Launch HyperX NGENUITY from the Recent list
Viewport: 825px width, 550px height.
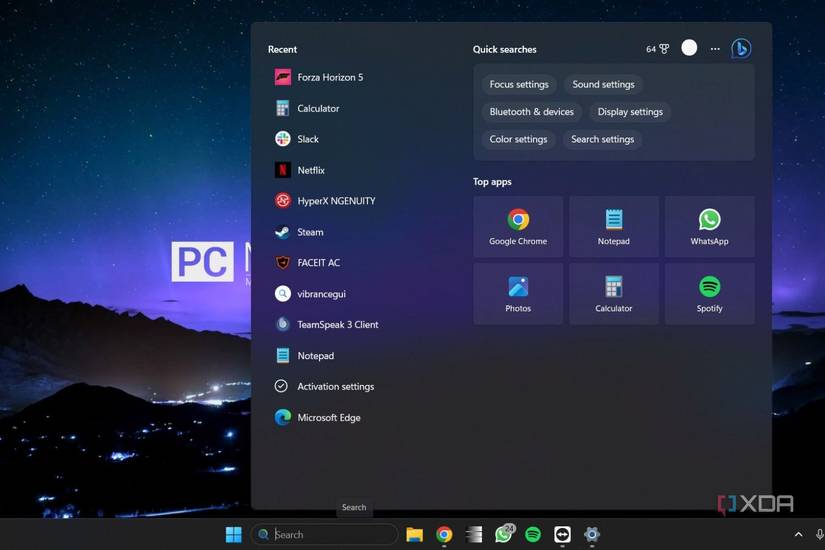pyautogui.click(x=326, y=201)
